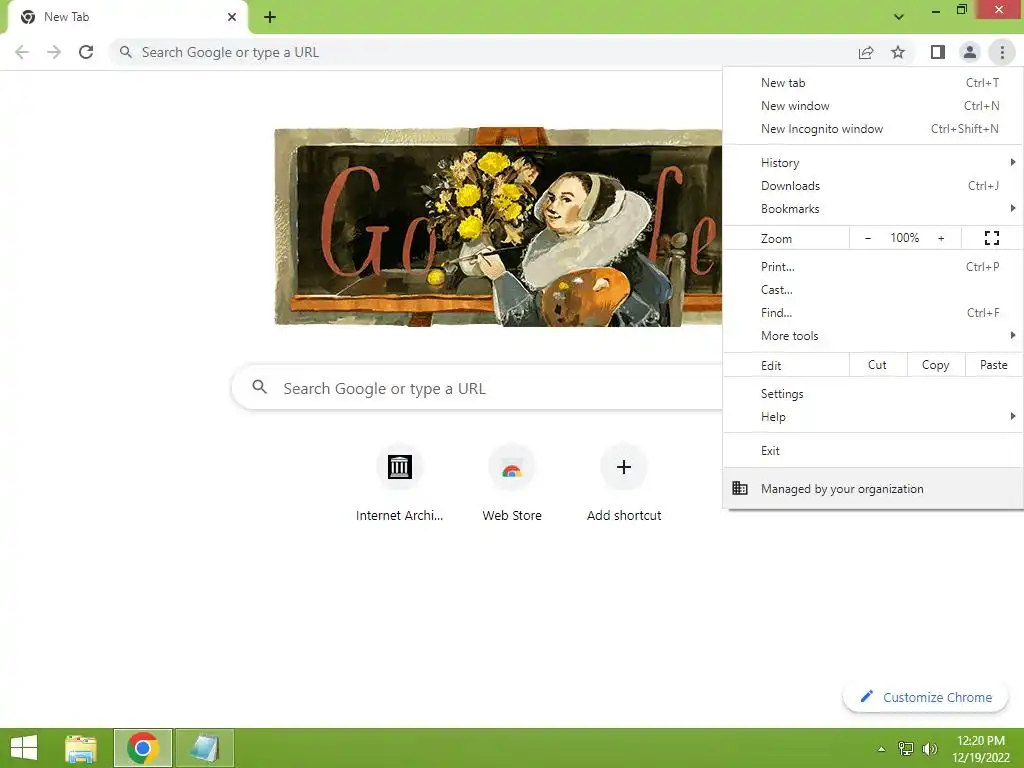Open Downloads from the menu

(873, 185)
